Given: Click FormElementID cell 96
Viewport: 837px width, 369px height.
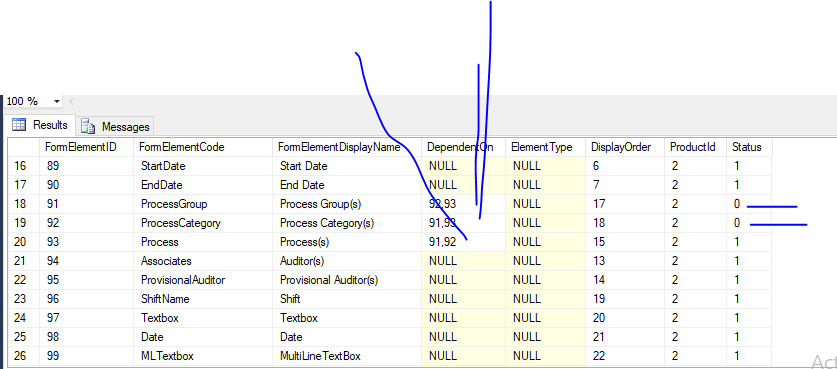Looking at the screenshot, I should [86, 299].
